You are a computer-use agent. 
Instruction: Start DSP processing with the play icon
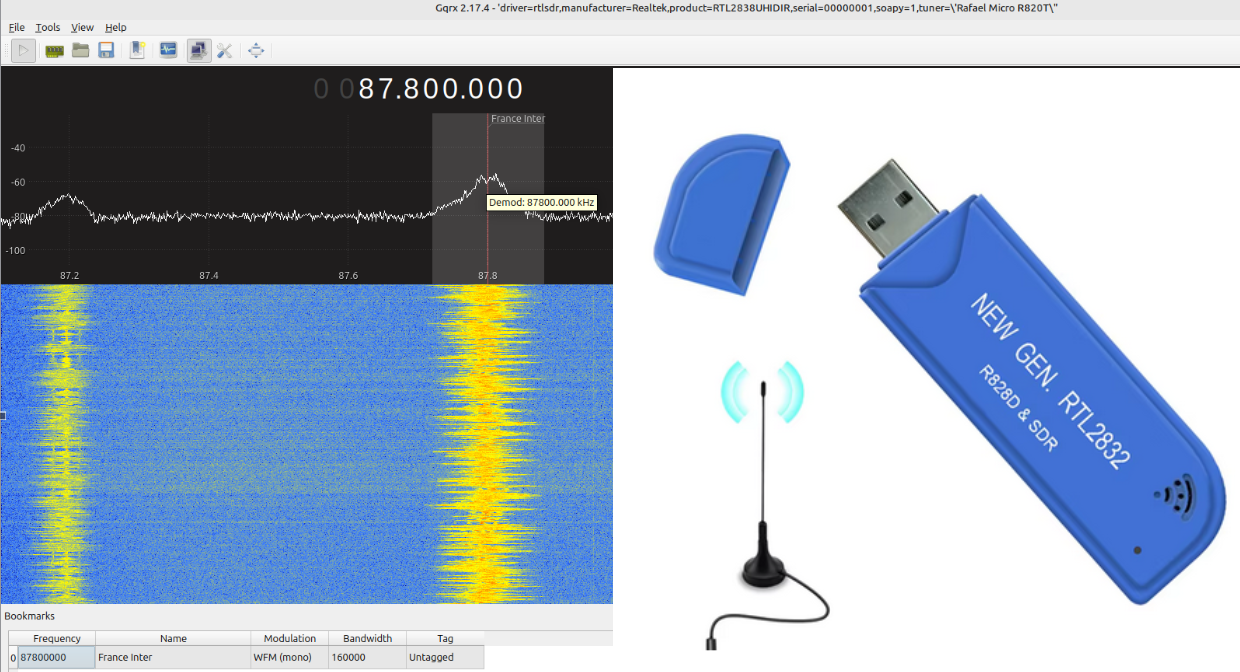tap(24, 50)
